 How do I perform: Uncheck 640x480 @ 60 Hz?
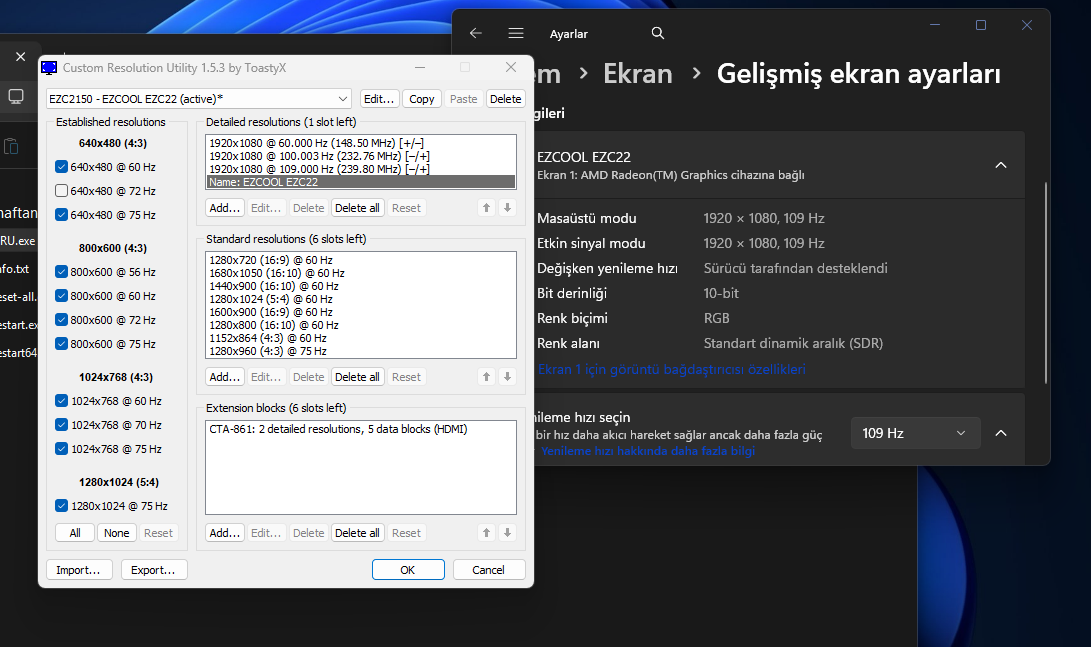click(x=61, y=167)
